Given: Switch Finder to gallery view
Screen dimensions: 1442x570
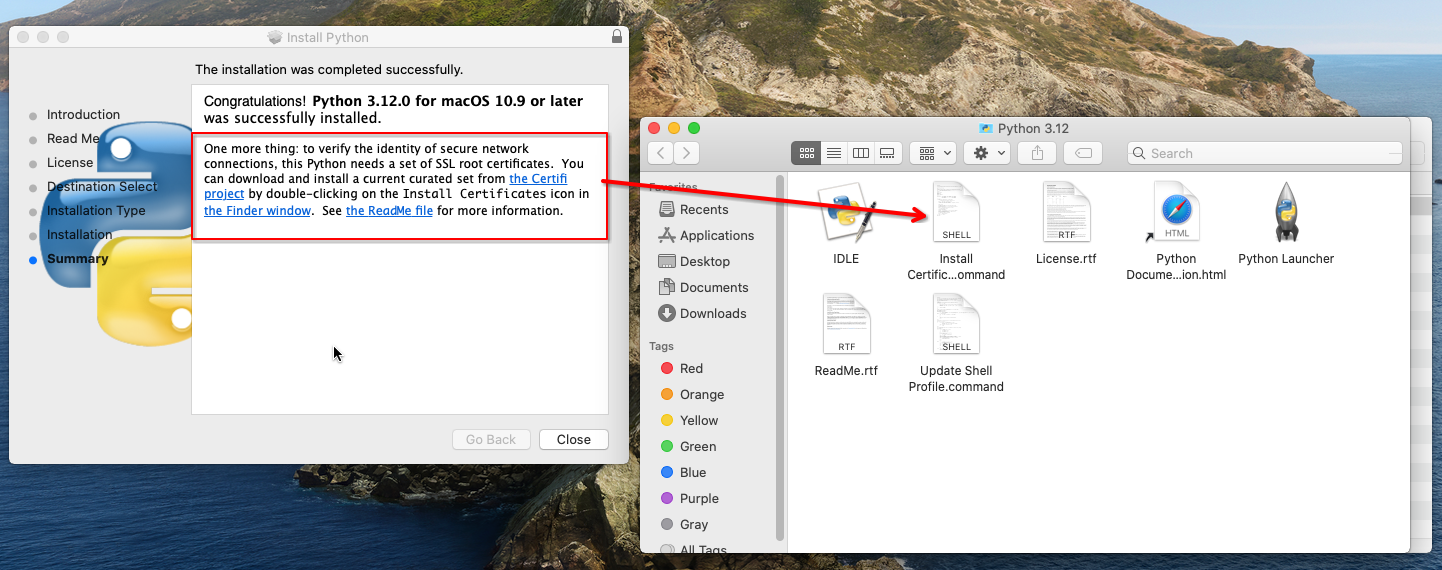Looking at the screenshot, I should point(886,153).
